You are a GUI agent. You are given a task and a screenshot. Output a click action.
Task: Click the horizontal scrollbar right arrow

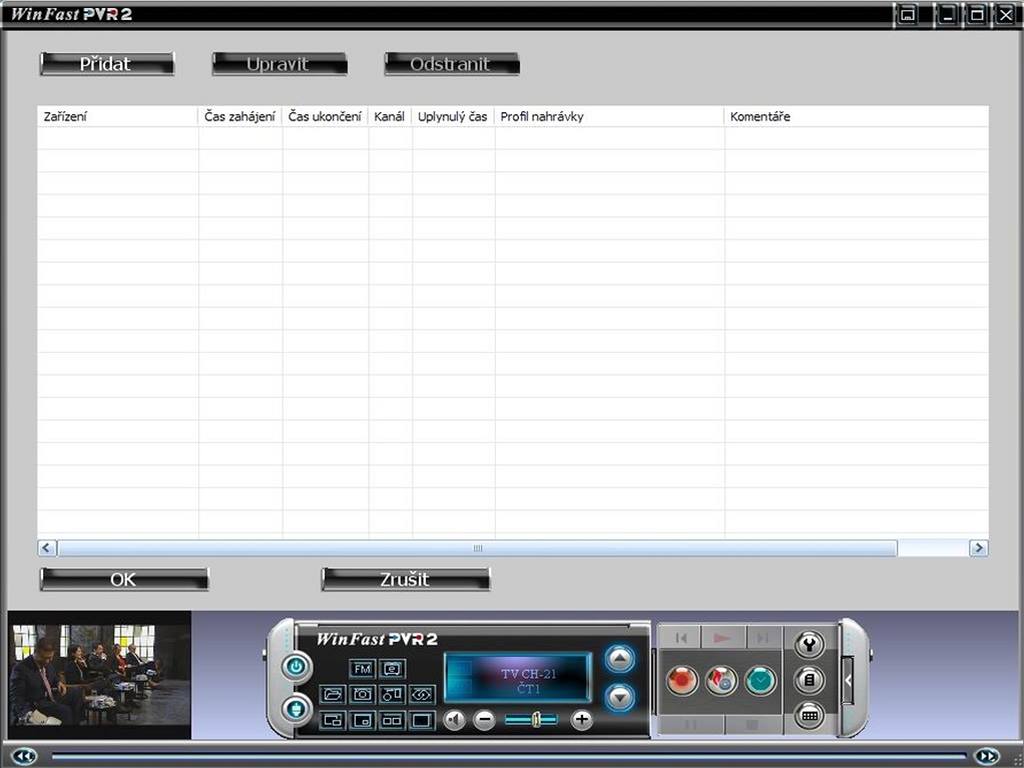pos(978,548)
